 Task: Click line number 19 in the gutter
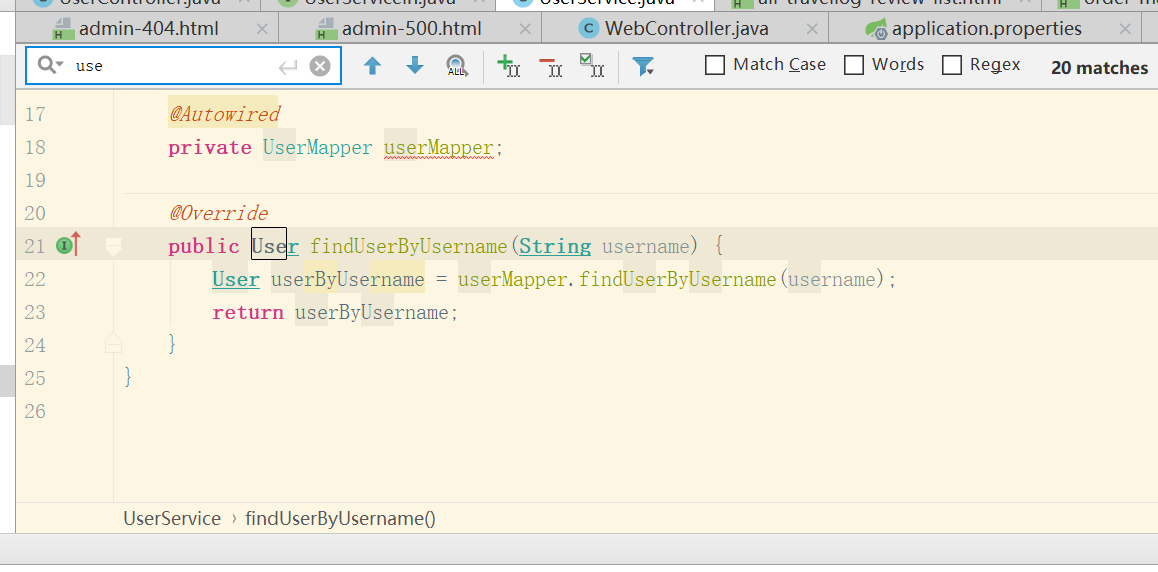(x=35, y=181)
